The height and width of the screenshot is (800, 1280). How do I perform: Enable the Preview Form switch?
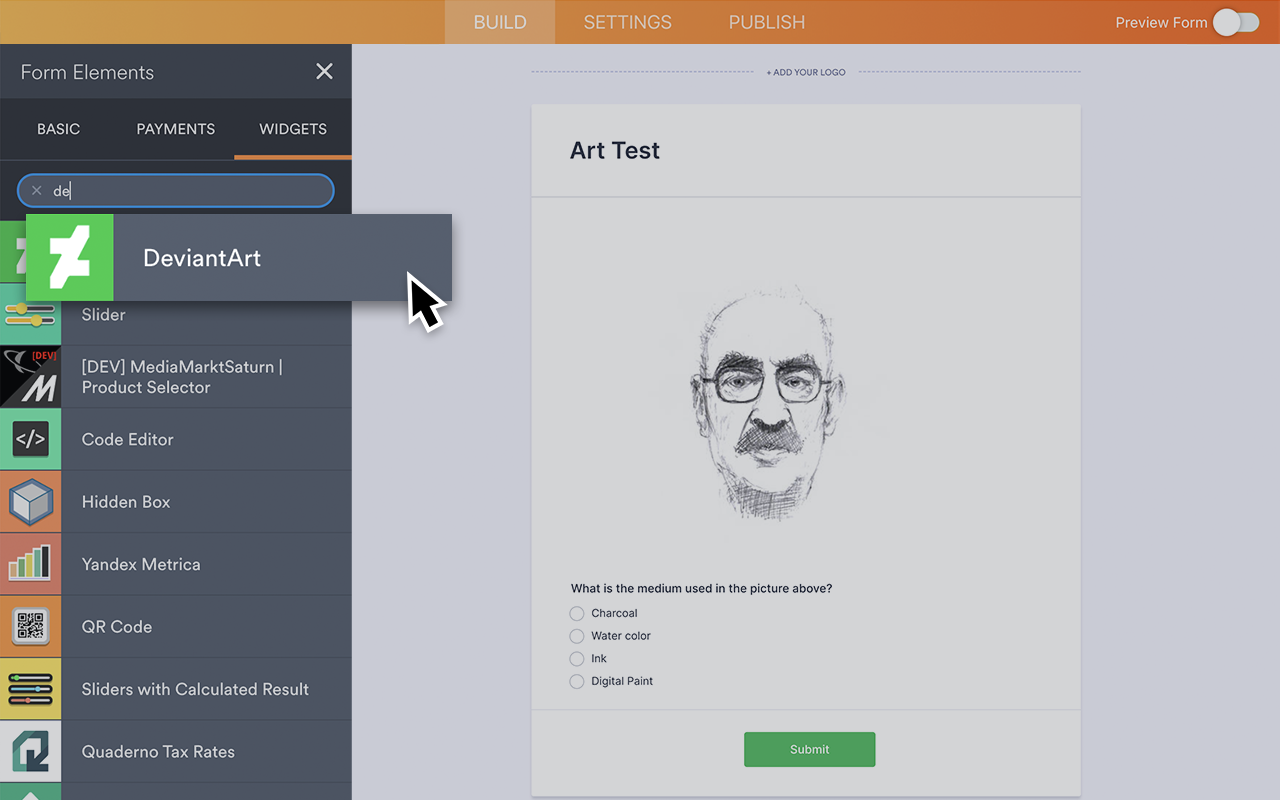[1235, 22]
